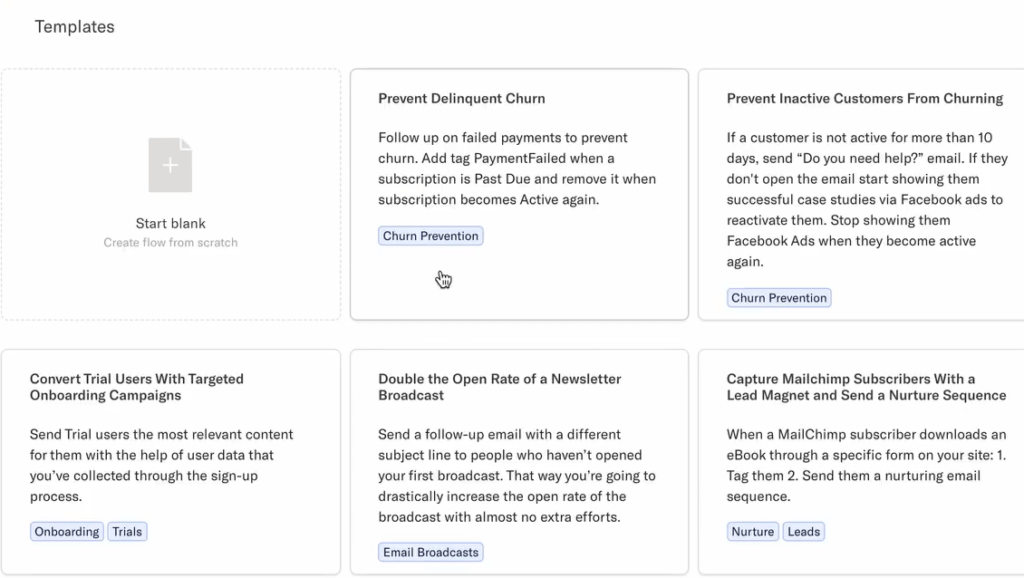Viewport: 1024px width, 578px height.
Task: Select the Leads tag
Action: (x=804, y=532)
